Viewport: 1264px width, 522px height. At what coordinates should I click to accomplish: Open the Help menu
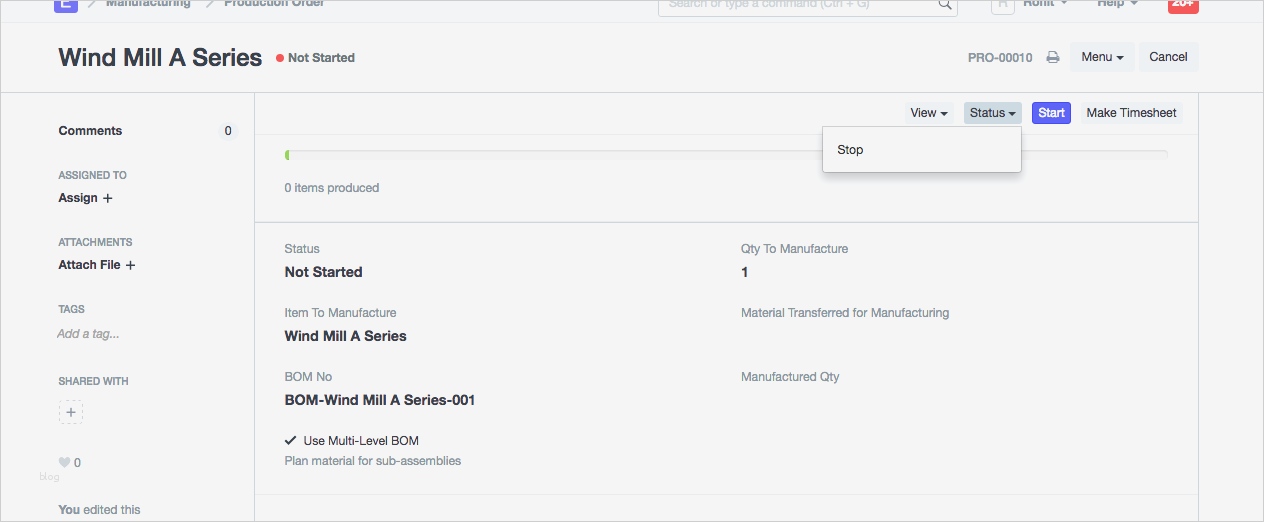point(1117,4)
